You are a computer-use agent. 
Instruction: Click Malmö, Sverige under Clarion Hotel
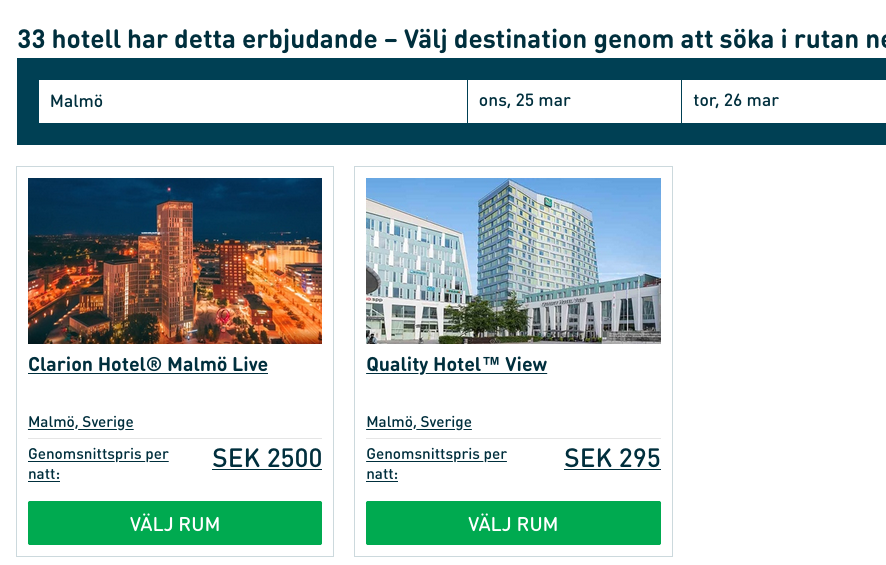[81, 422]
